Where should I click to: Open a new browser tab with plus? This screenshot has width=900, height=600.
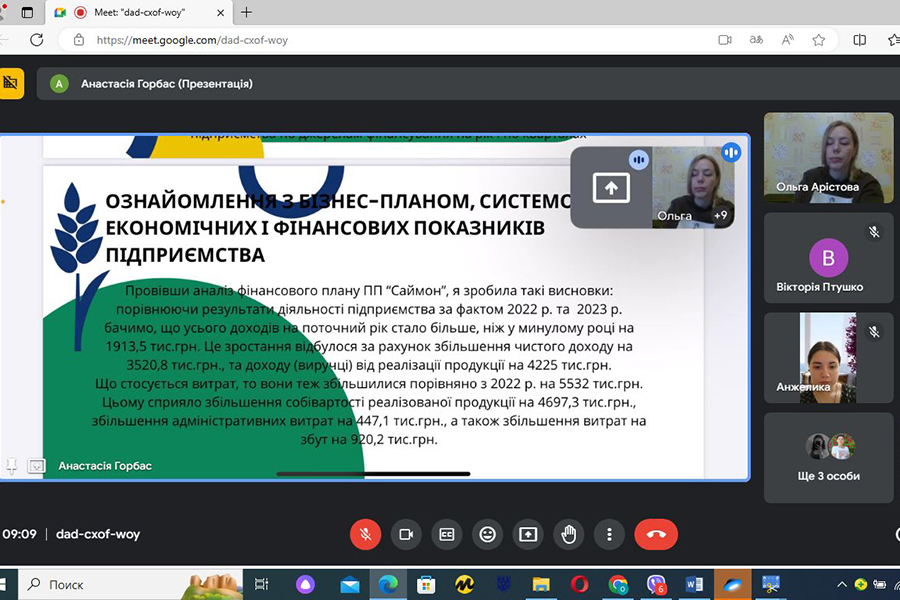(x=247, y=13)
